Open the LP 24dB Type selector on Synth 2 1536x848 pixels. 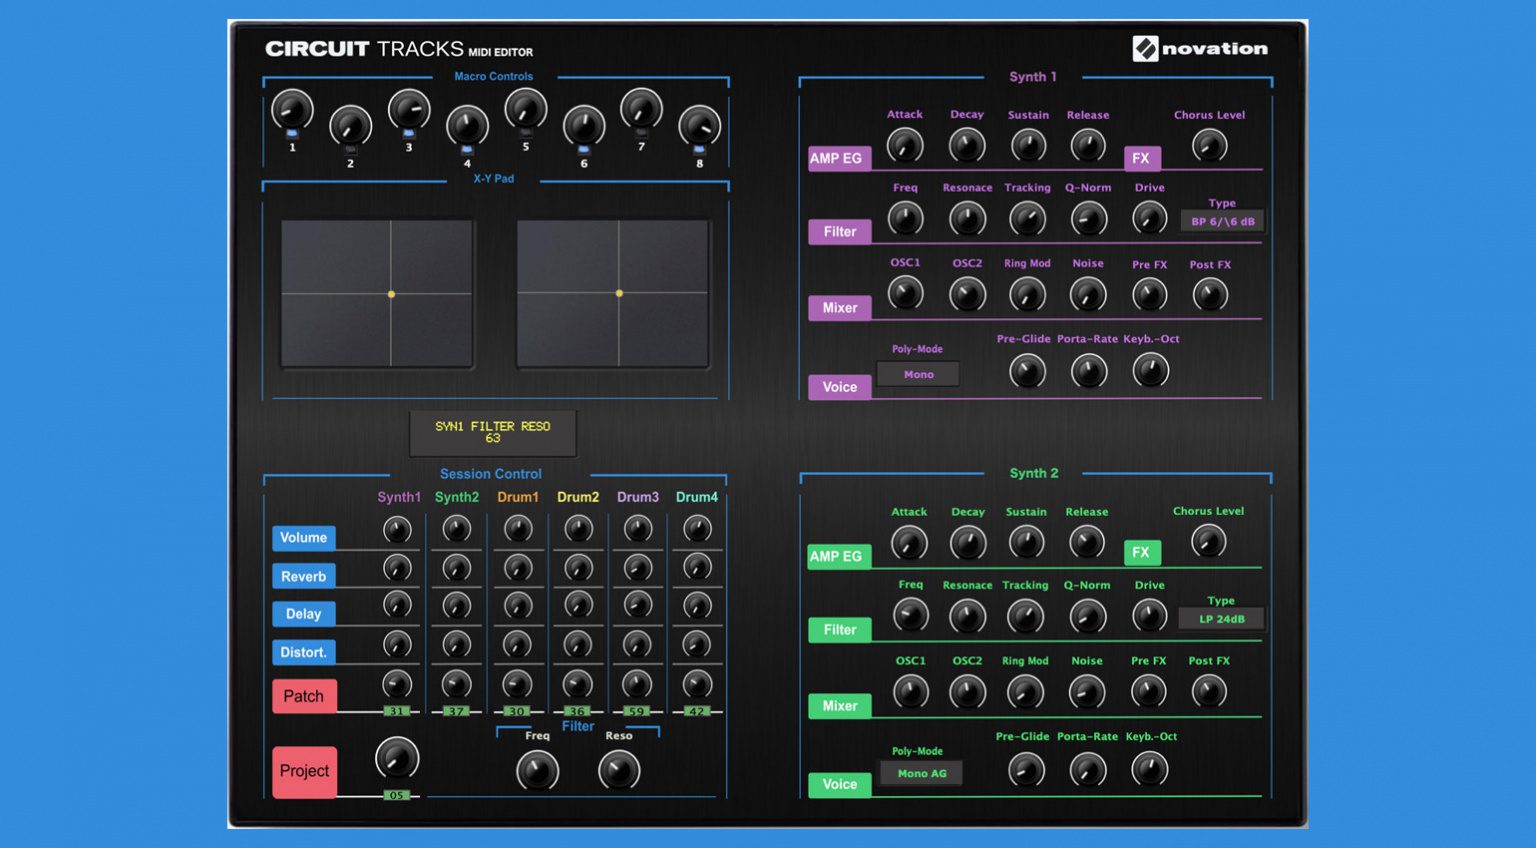coord(1221,618)
